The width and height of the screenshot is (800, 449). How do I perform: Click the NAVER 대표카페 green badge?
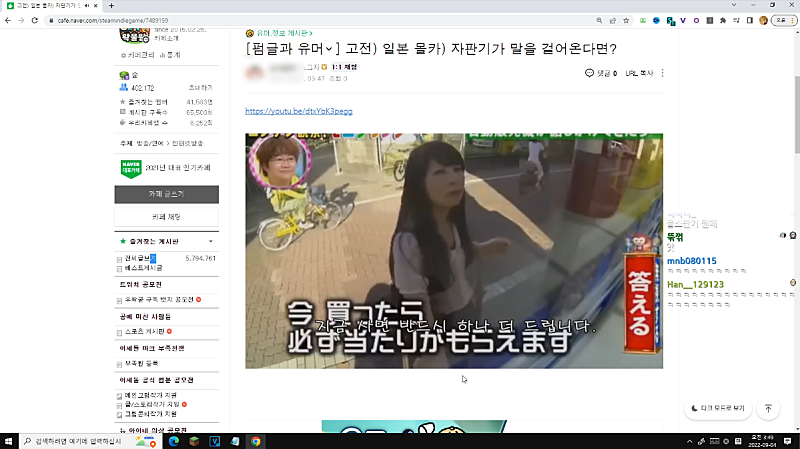pos(131,168)
